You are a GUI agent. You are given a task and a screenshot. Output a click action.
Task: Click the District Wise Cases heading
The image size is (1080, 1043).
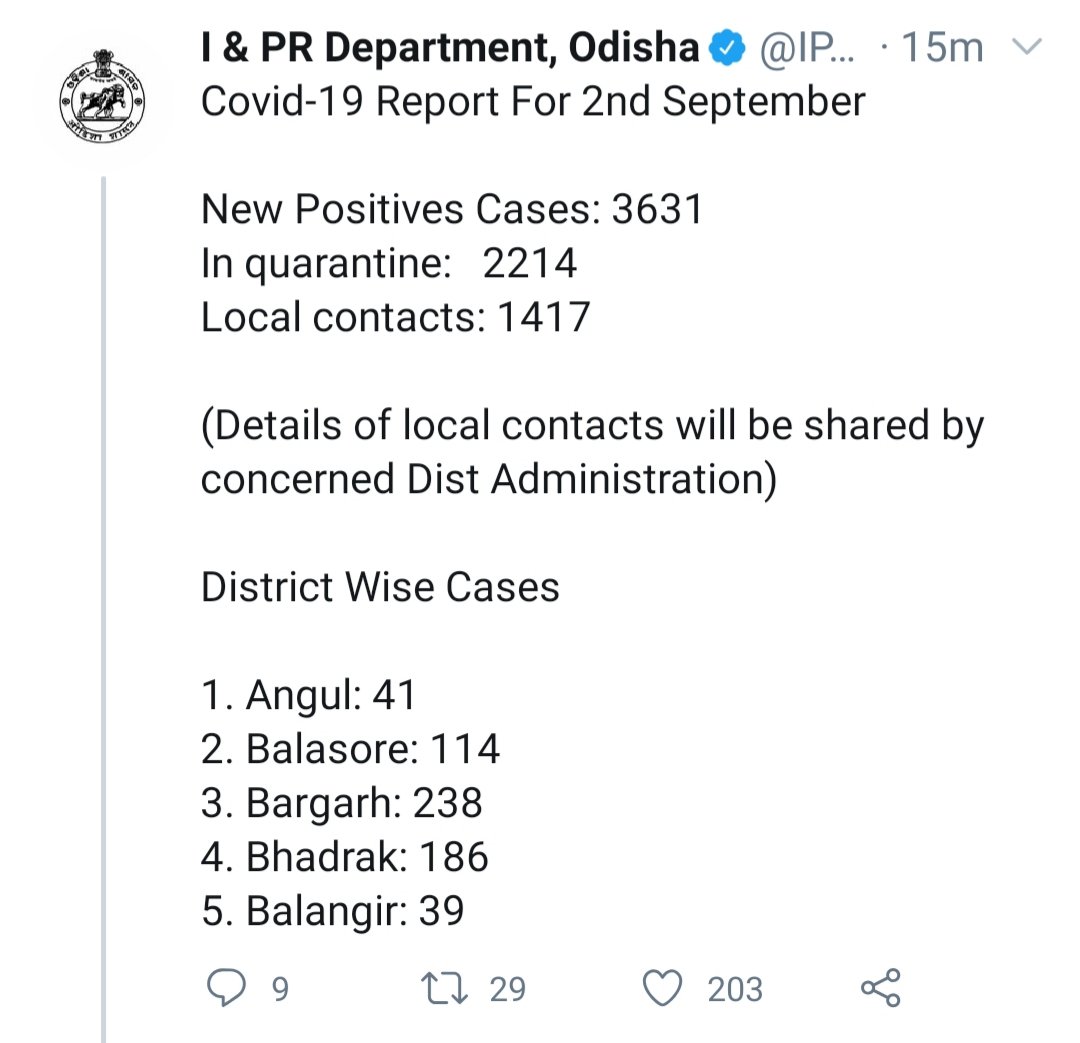click(380, 587)
